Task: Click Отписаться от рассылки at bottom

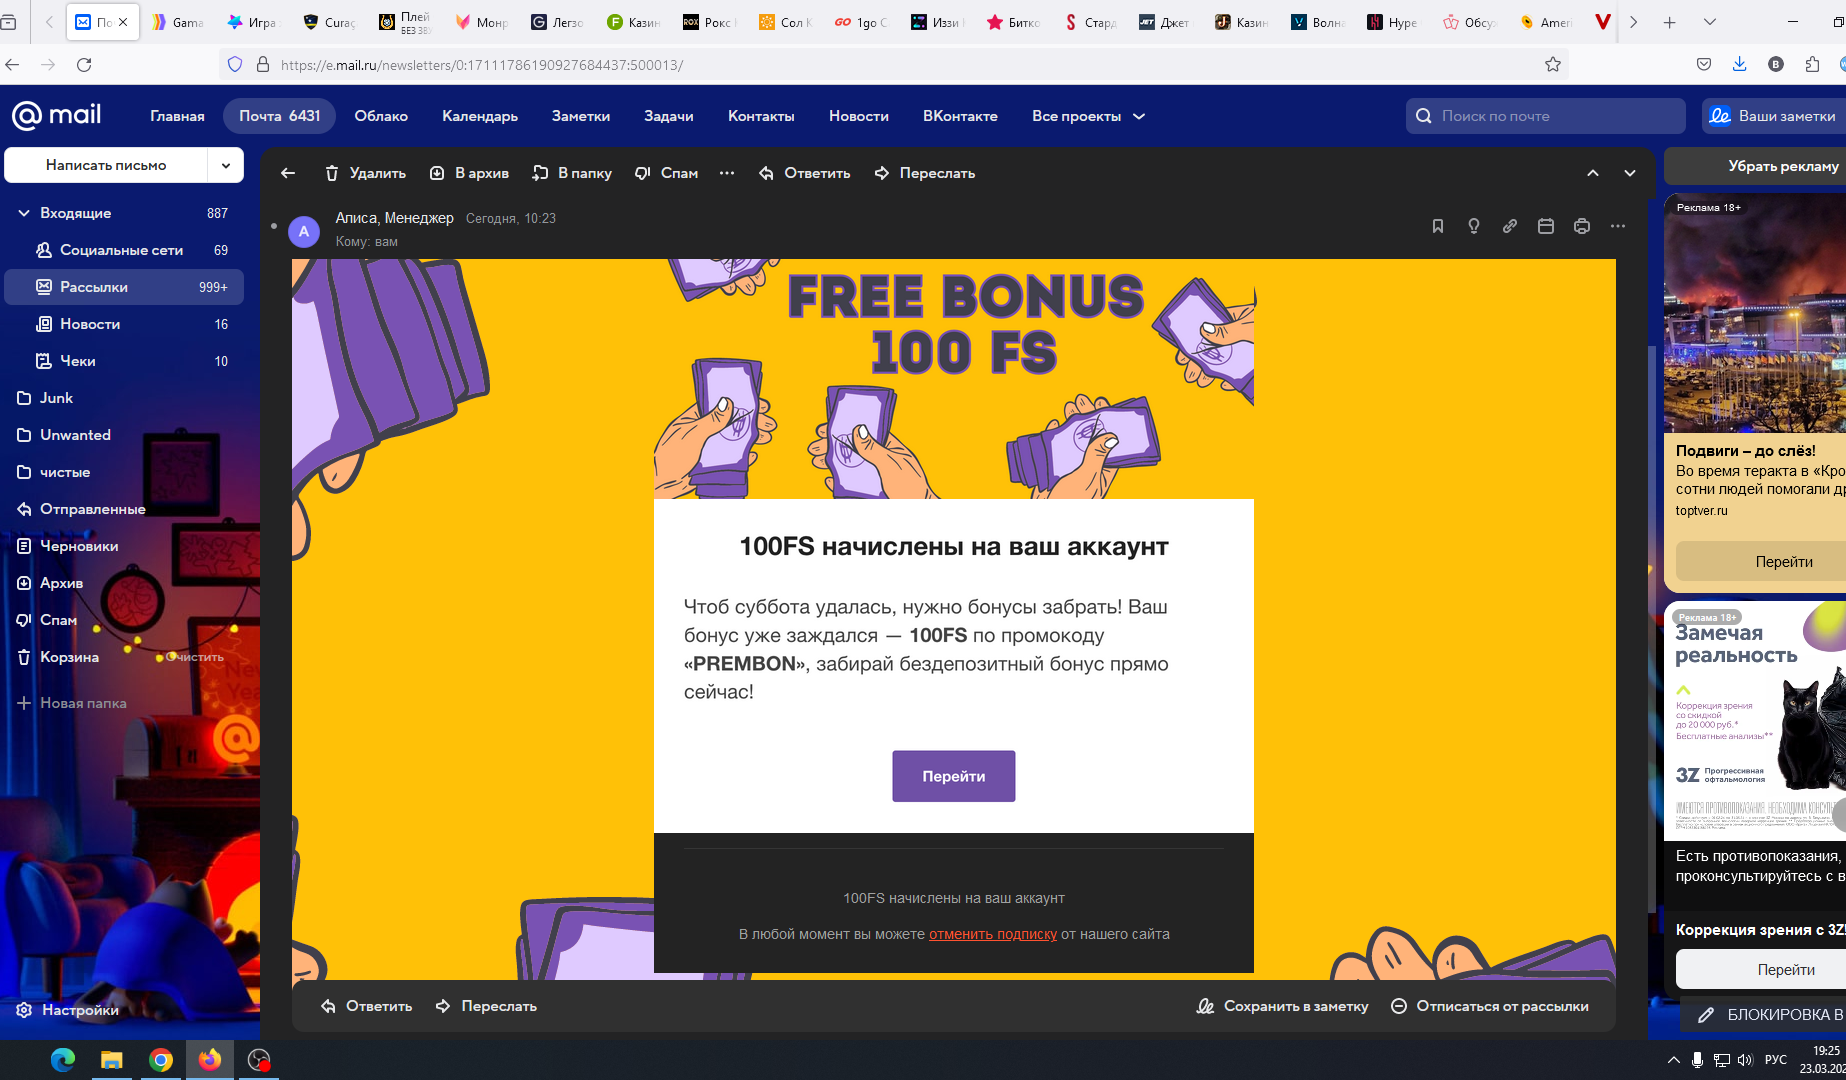Action: coord(1490,1006)
